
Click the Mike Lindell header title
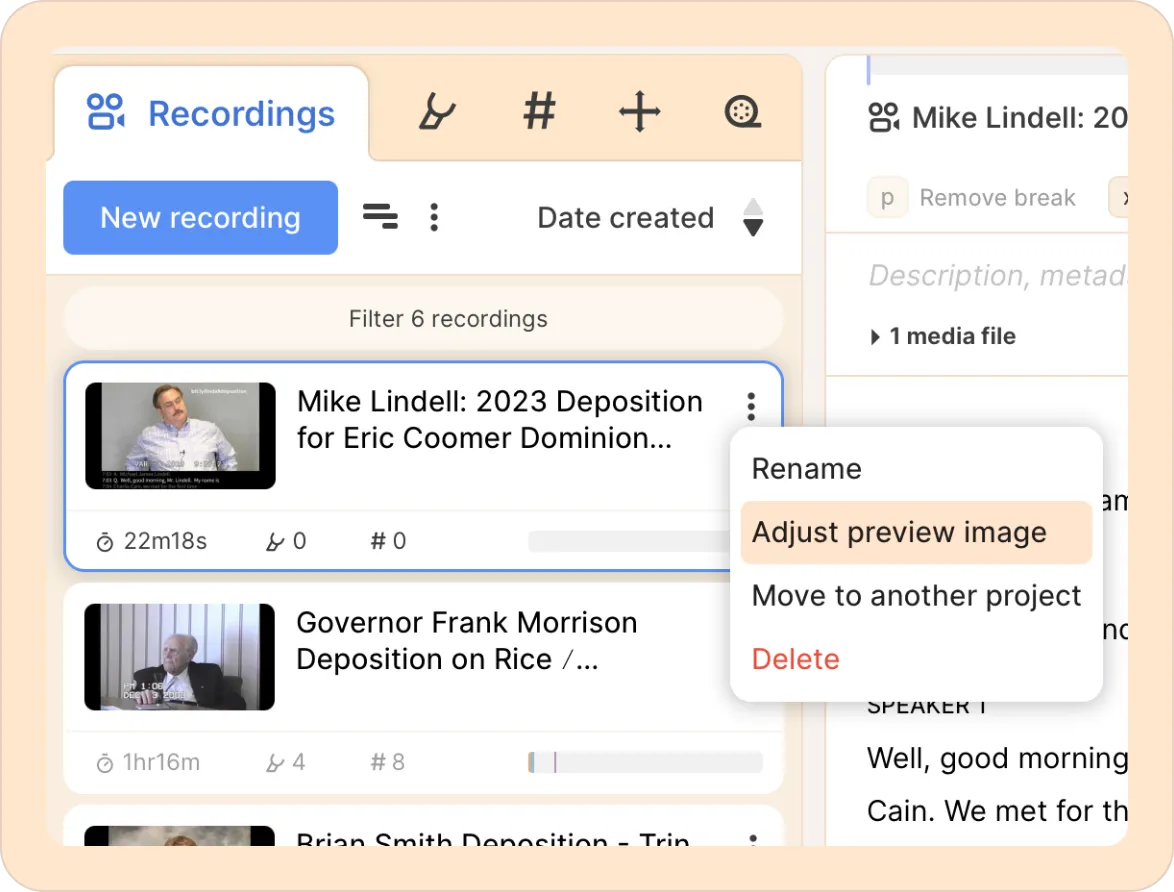1019,118
